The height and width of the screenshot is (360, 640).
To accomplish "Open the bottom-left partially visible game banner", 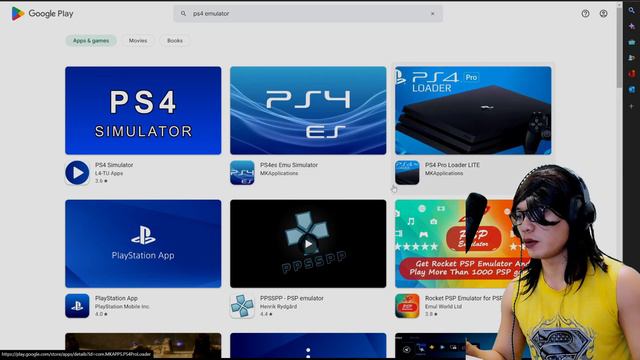I will (x=143, y=346).
